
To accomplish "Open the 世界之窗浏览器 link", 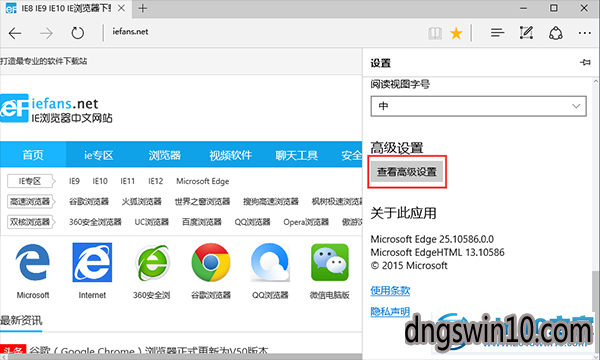I will click(x=202, y=202).
